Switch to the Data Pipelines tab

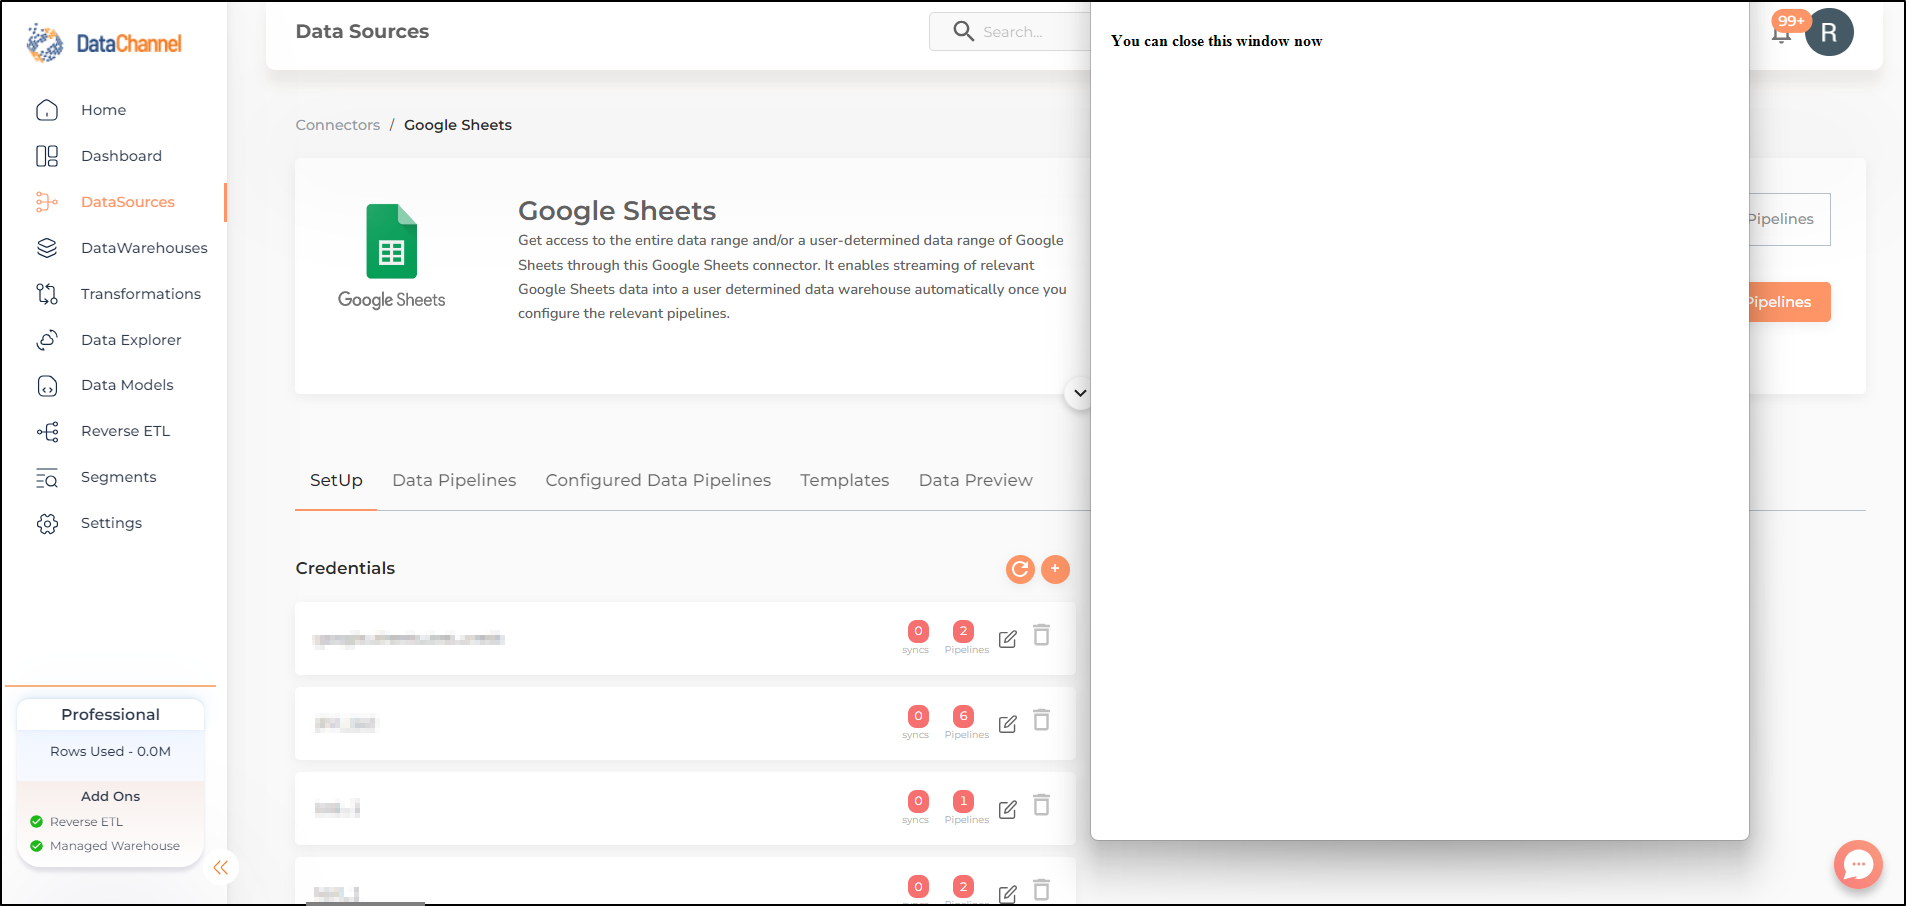coord(454,480)
